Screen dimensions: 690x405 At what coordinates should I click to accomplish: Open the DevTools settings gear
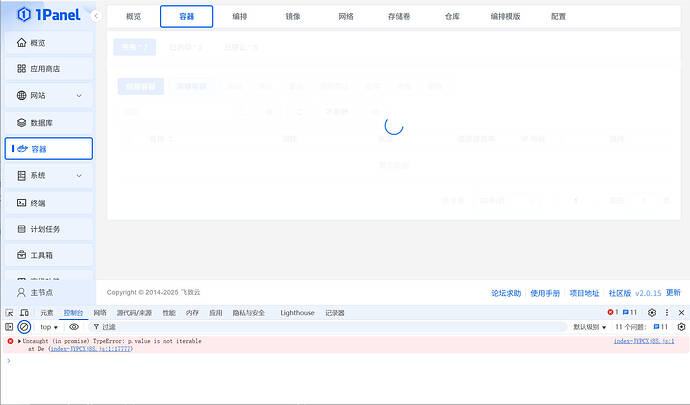(x=651, y=313)
